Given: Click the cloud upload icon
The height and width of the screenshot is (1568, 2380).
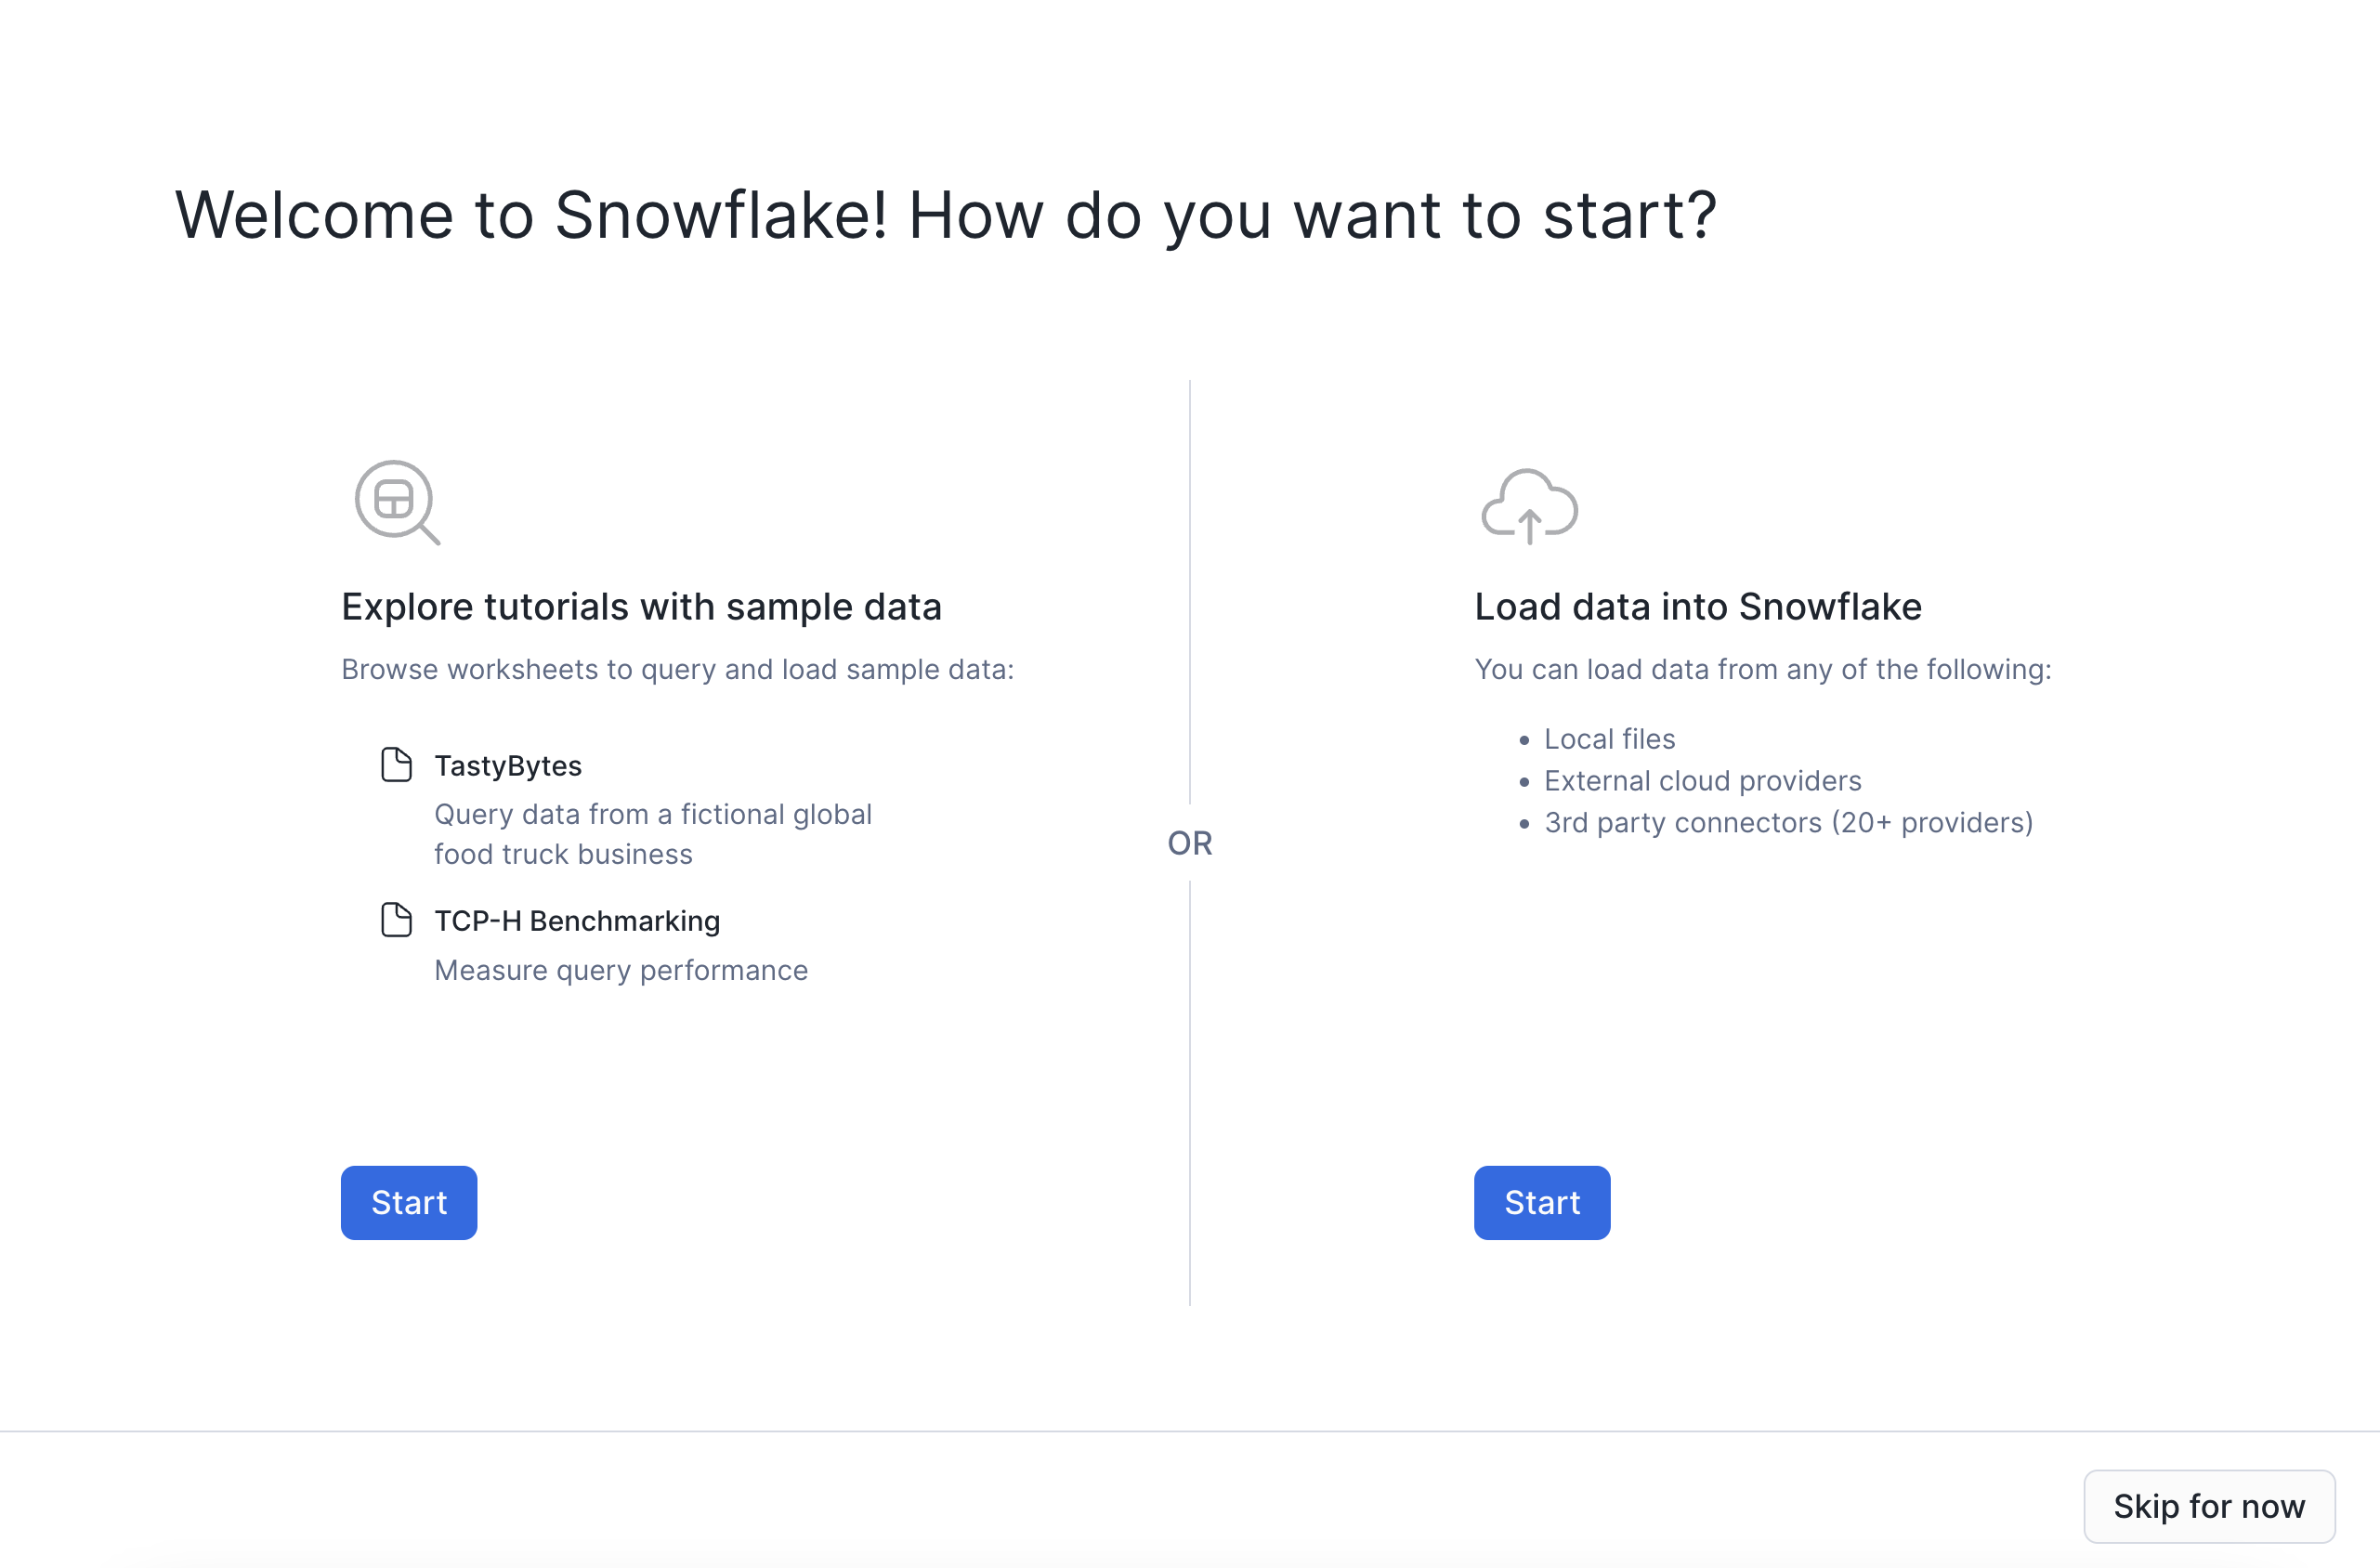Looking at the screenshot, I should coord(1529,506).
